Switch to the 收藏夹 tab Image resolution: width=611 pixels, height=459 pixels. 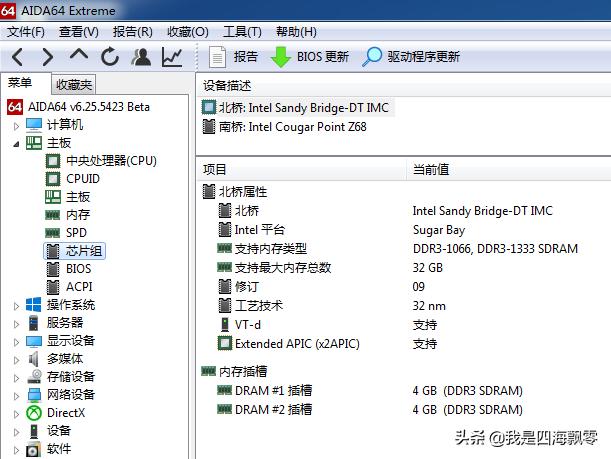(x=74, y=84)
